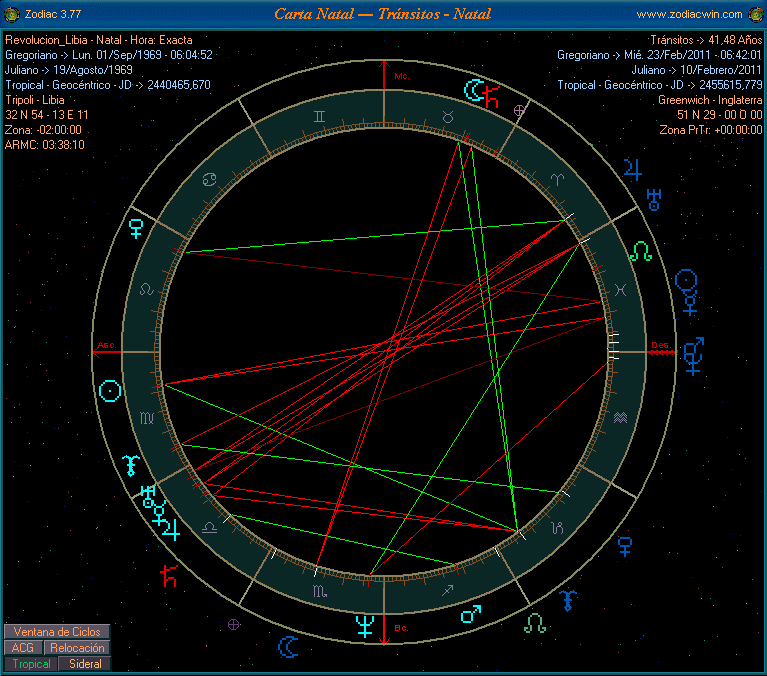Select the cyan natal Pluto glyph near Virgo
The height and width of the screenshot is (676, 767).
(131, 465)
